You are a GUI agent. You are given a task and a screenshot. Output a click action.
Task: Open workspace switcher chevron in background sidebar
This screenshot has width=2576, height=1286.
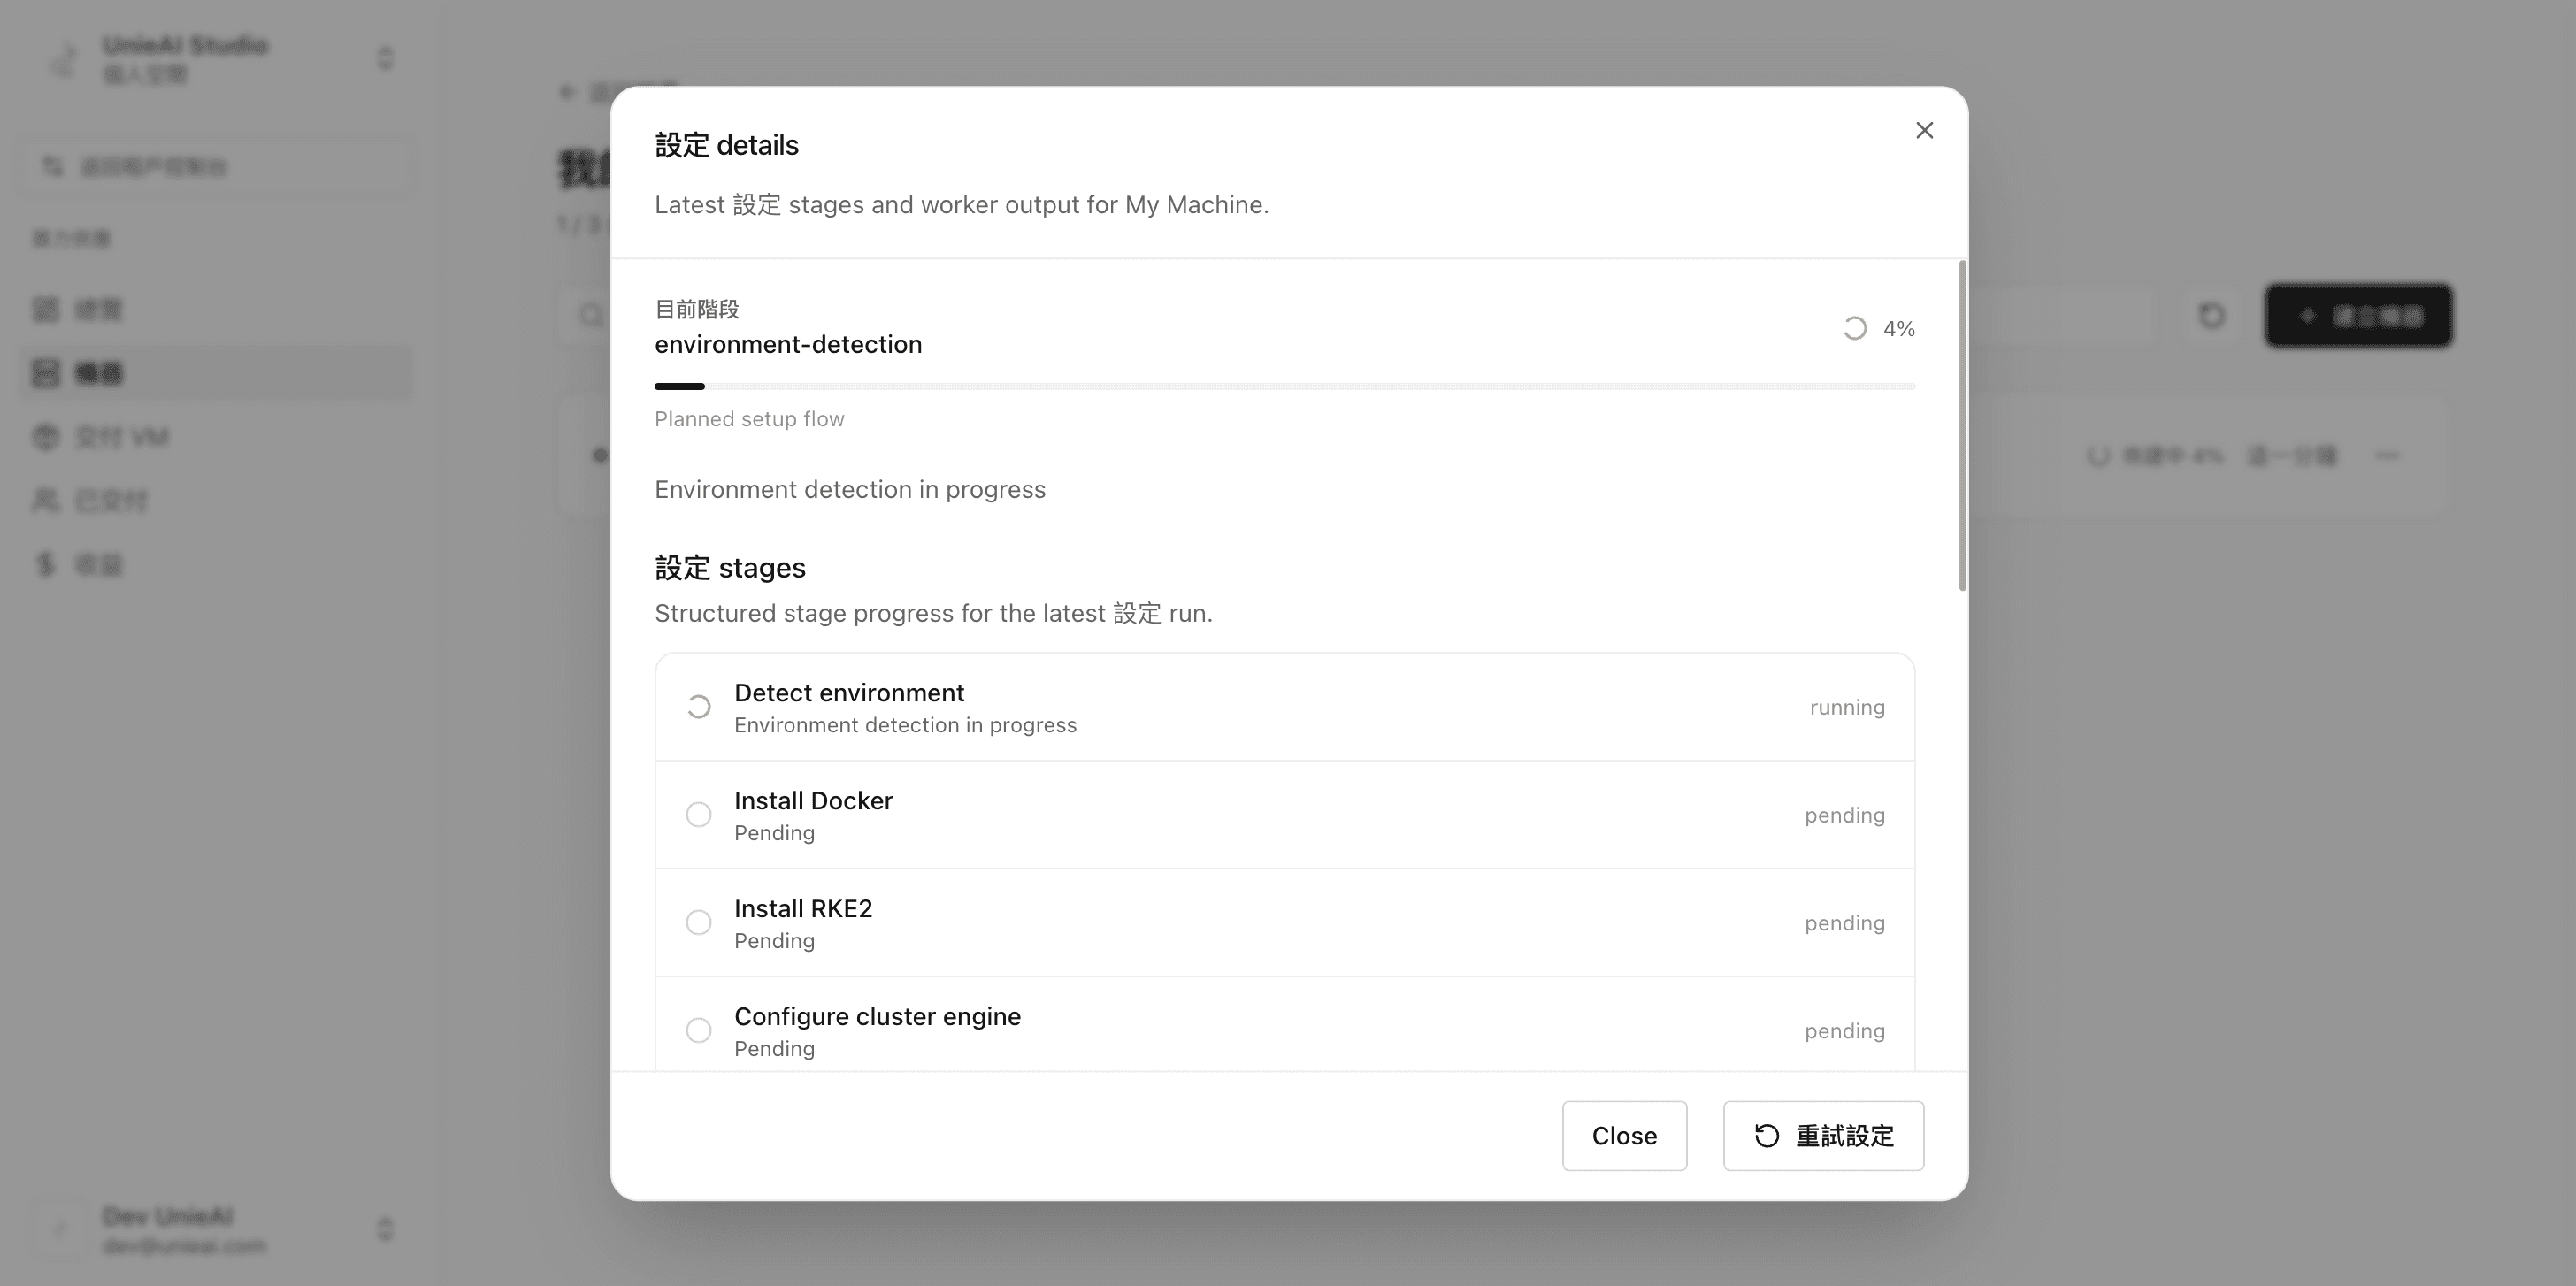(x=385, y=59)
